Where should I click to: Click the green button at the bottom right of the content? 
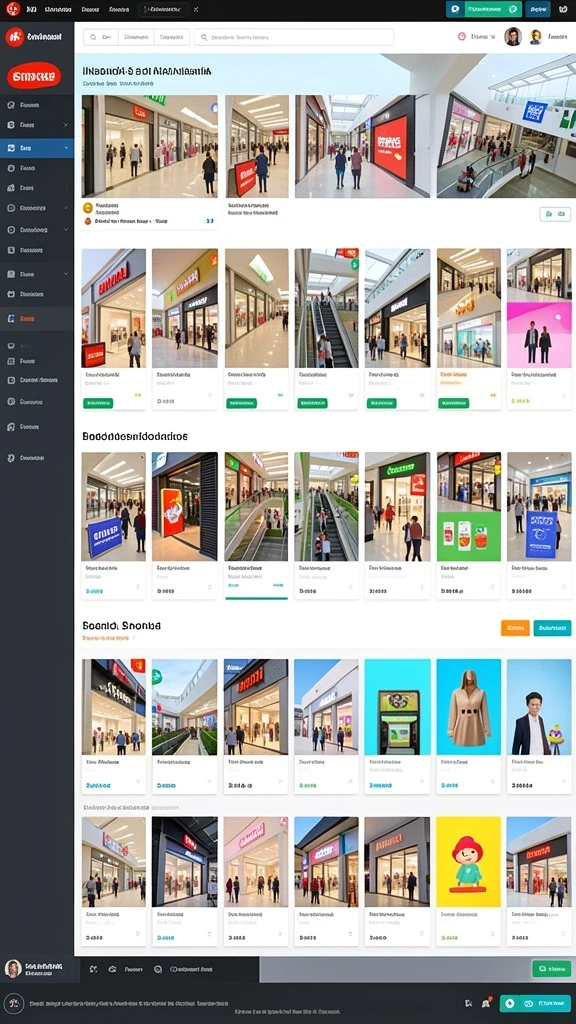551,968
